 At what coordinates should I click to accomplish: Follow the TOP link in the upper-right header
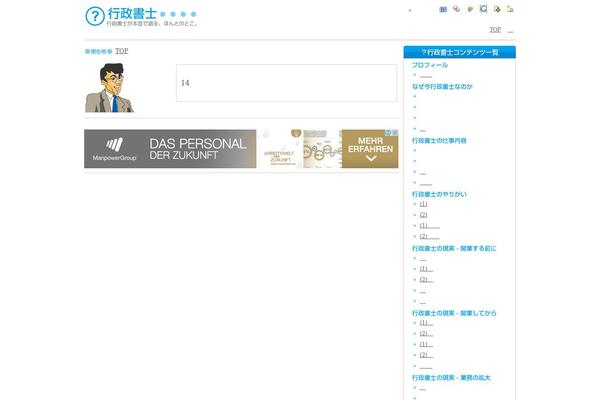click(x=495, y=29)
